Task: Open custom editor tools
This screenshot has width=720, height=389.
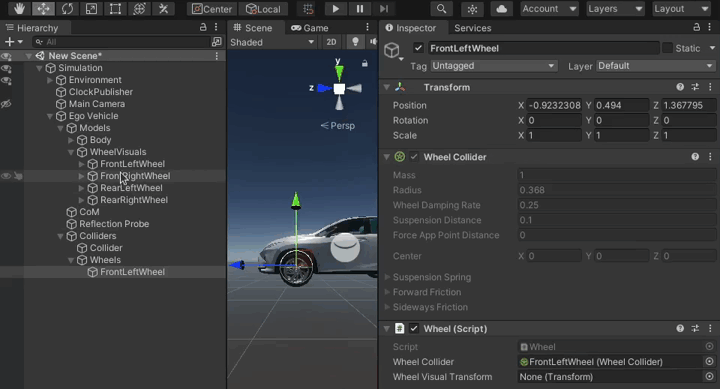Action: click(x=163, y=9)
